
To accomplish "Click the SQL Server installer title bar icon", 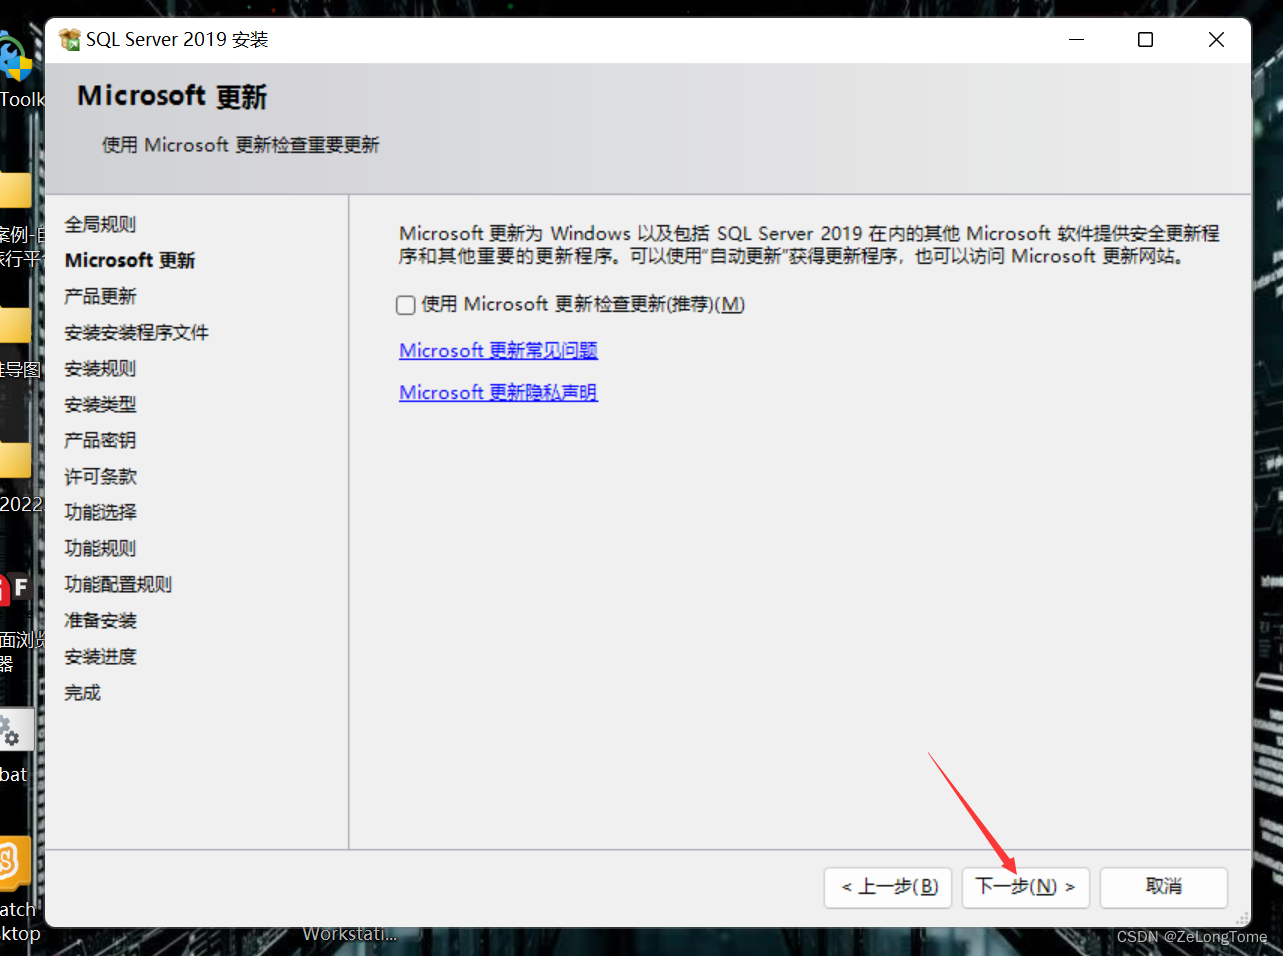I will [69, 39].
